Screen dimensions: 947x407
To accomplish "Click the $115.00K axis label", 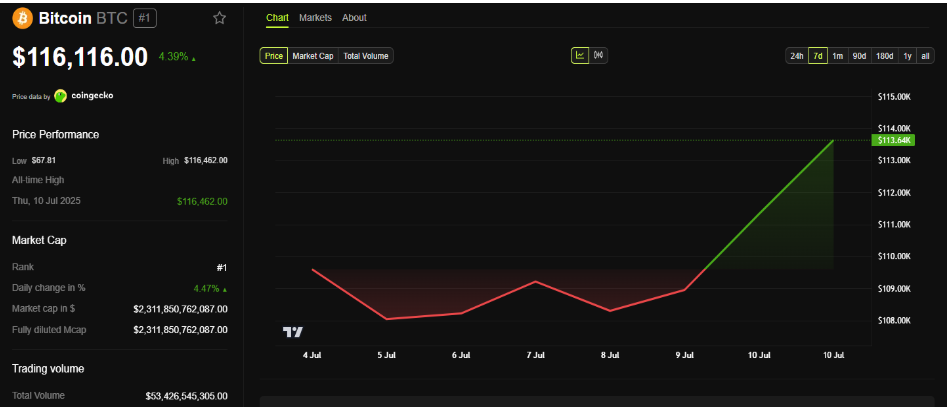I will (x=894, y=97).
